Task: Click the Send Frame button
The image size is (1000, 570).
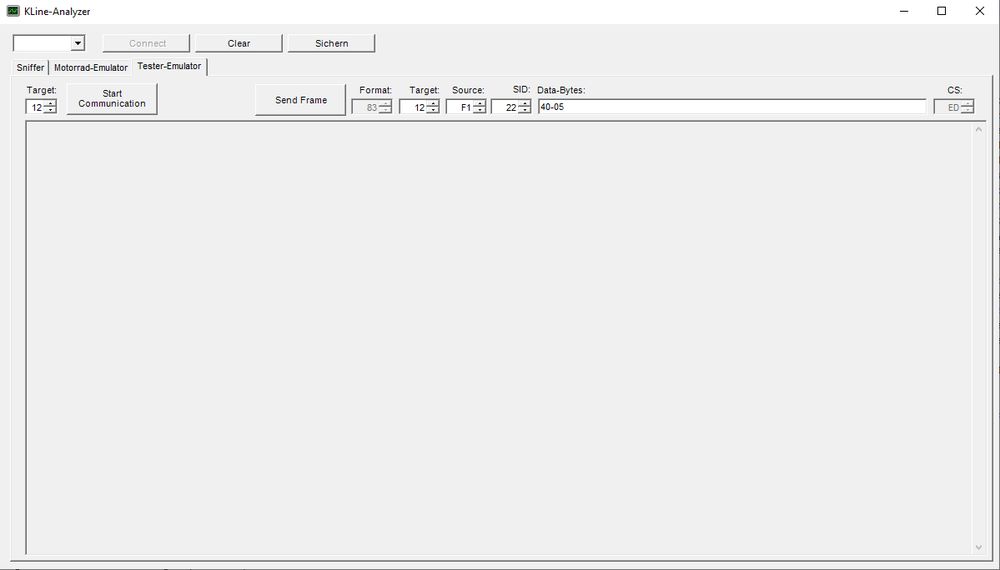Action: [x=301, y=100]
